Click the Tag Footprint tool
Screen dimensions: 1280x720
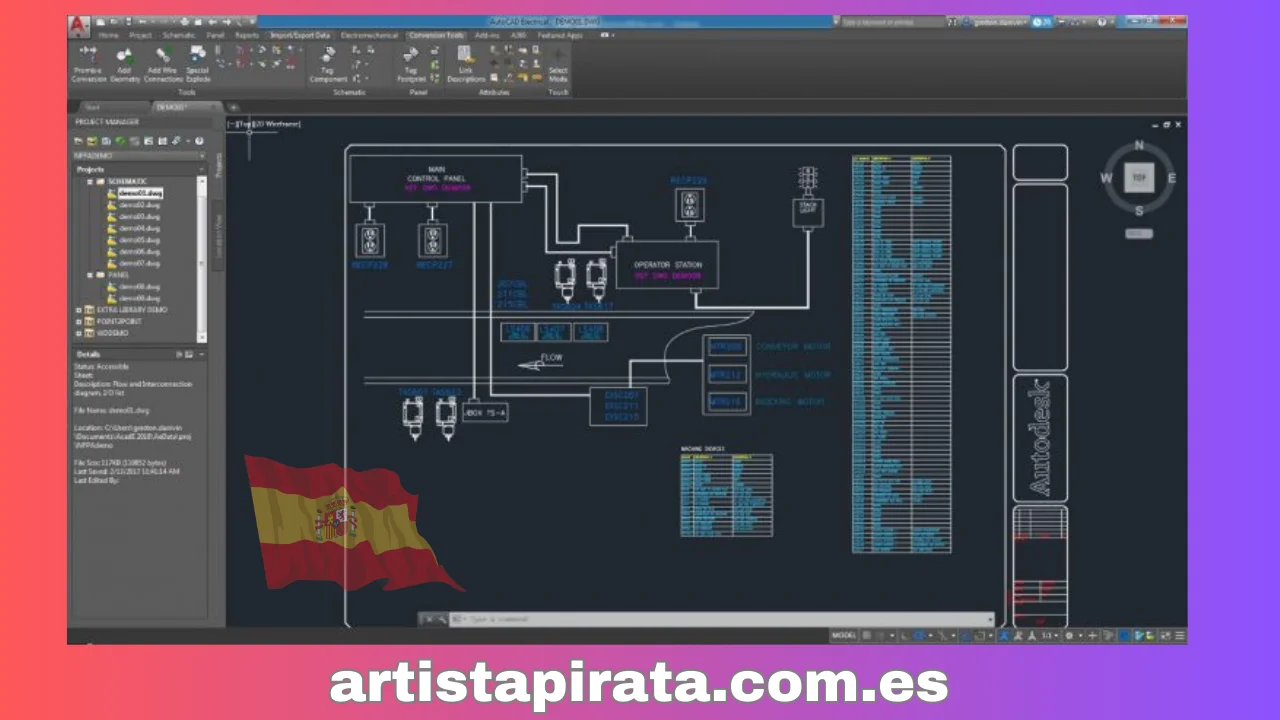click(x=411, y=64)
